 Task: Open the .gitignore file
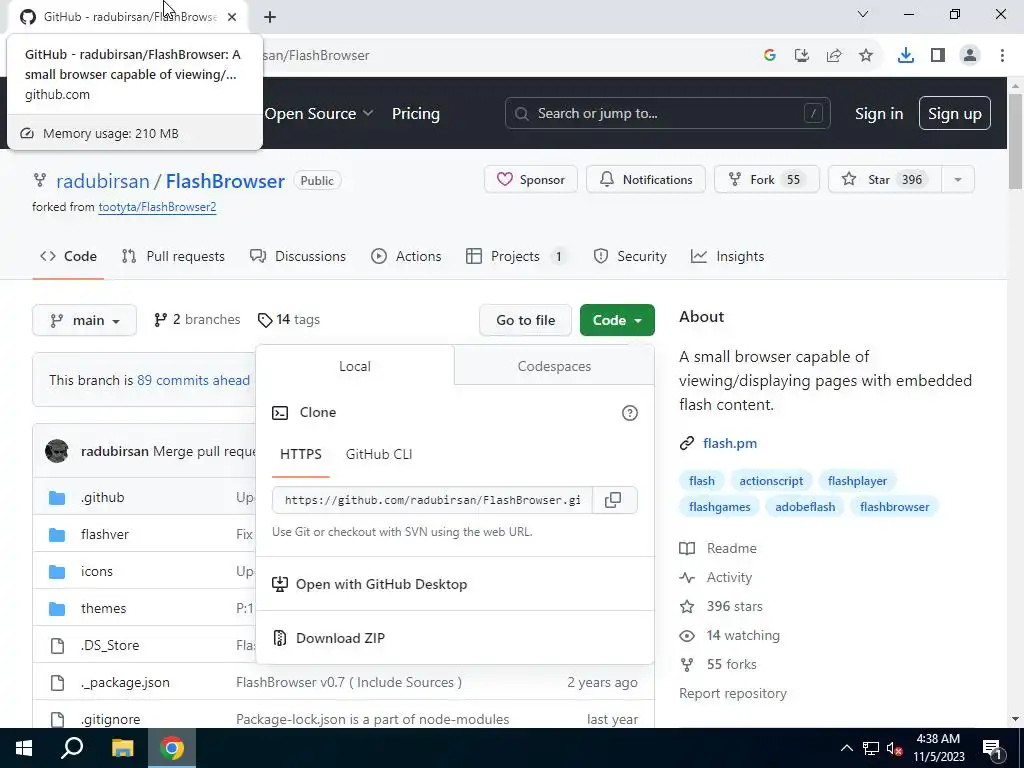pos(110,719)
